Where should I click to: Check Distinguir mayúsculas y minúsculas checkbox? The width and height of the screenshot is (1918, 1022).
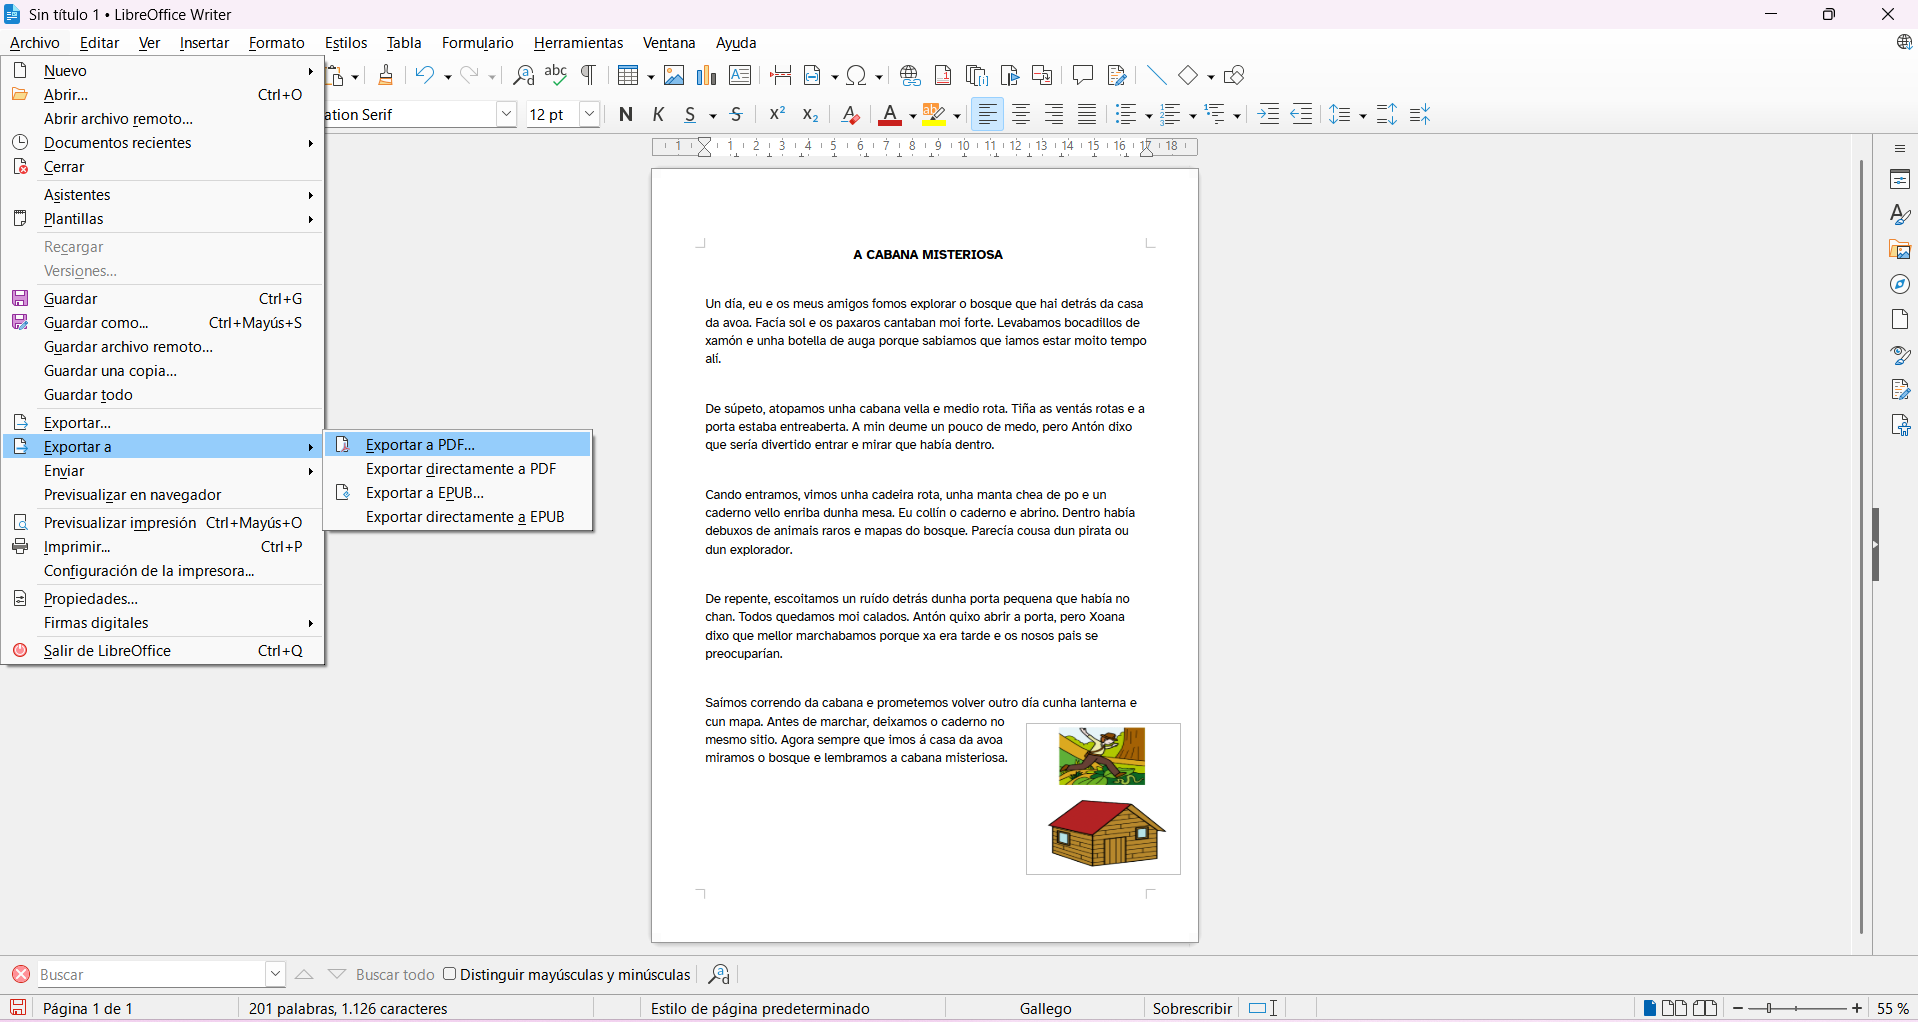pyautogui.click(x=450, y=974)
